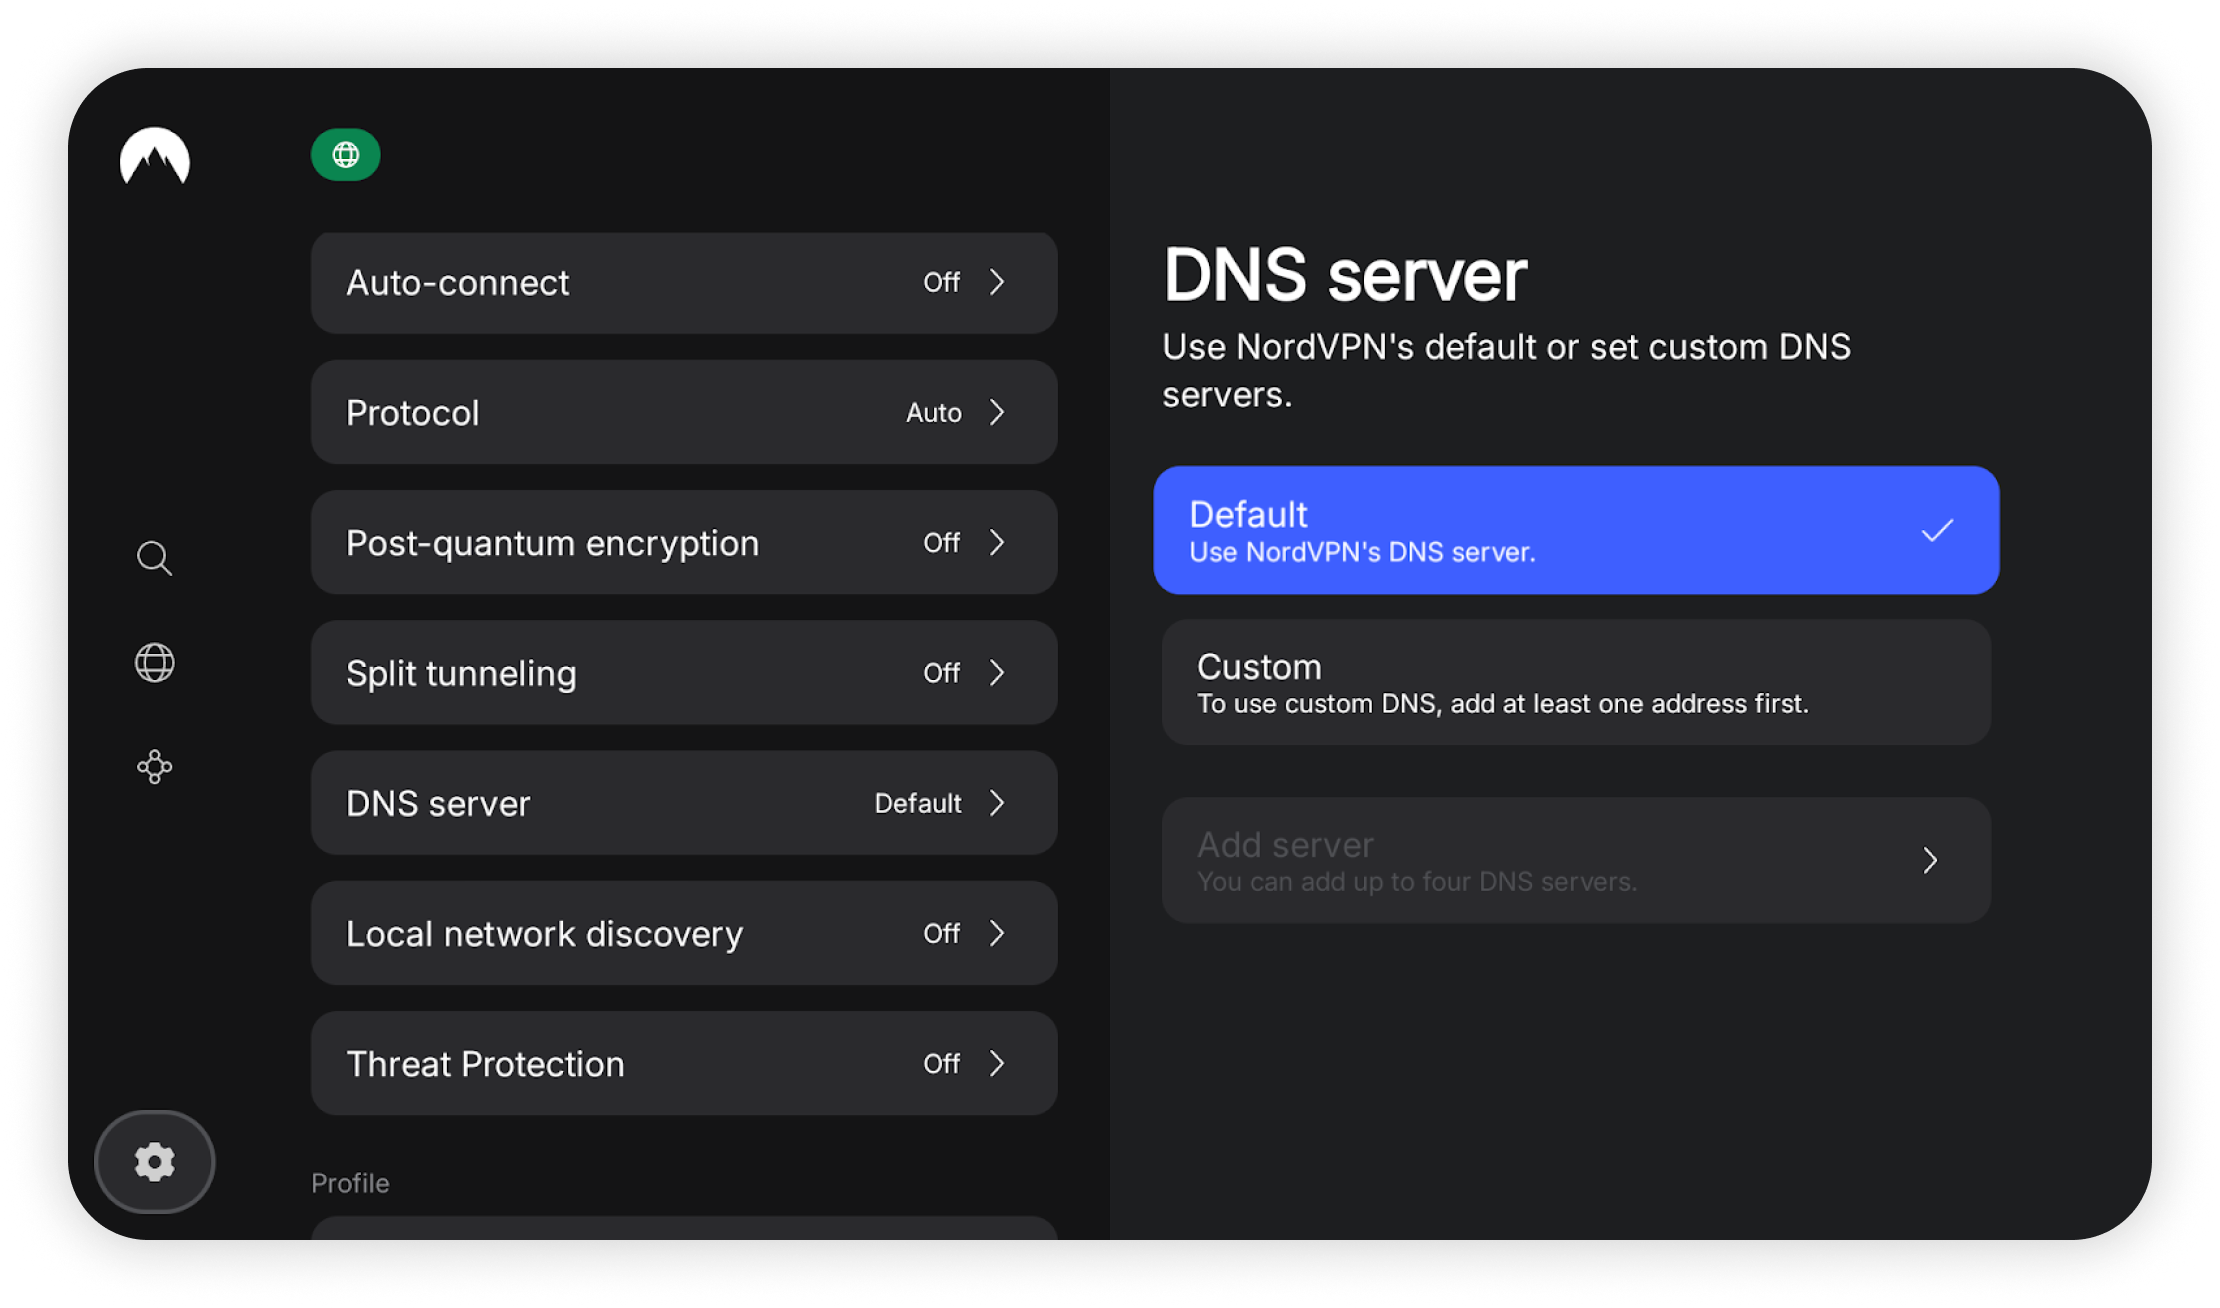
Task: Click the Add server chevron arrow
Action: (1930, 860)
